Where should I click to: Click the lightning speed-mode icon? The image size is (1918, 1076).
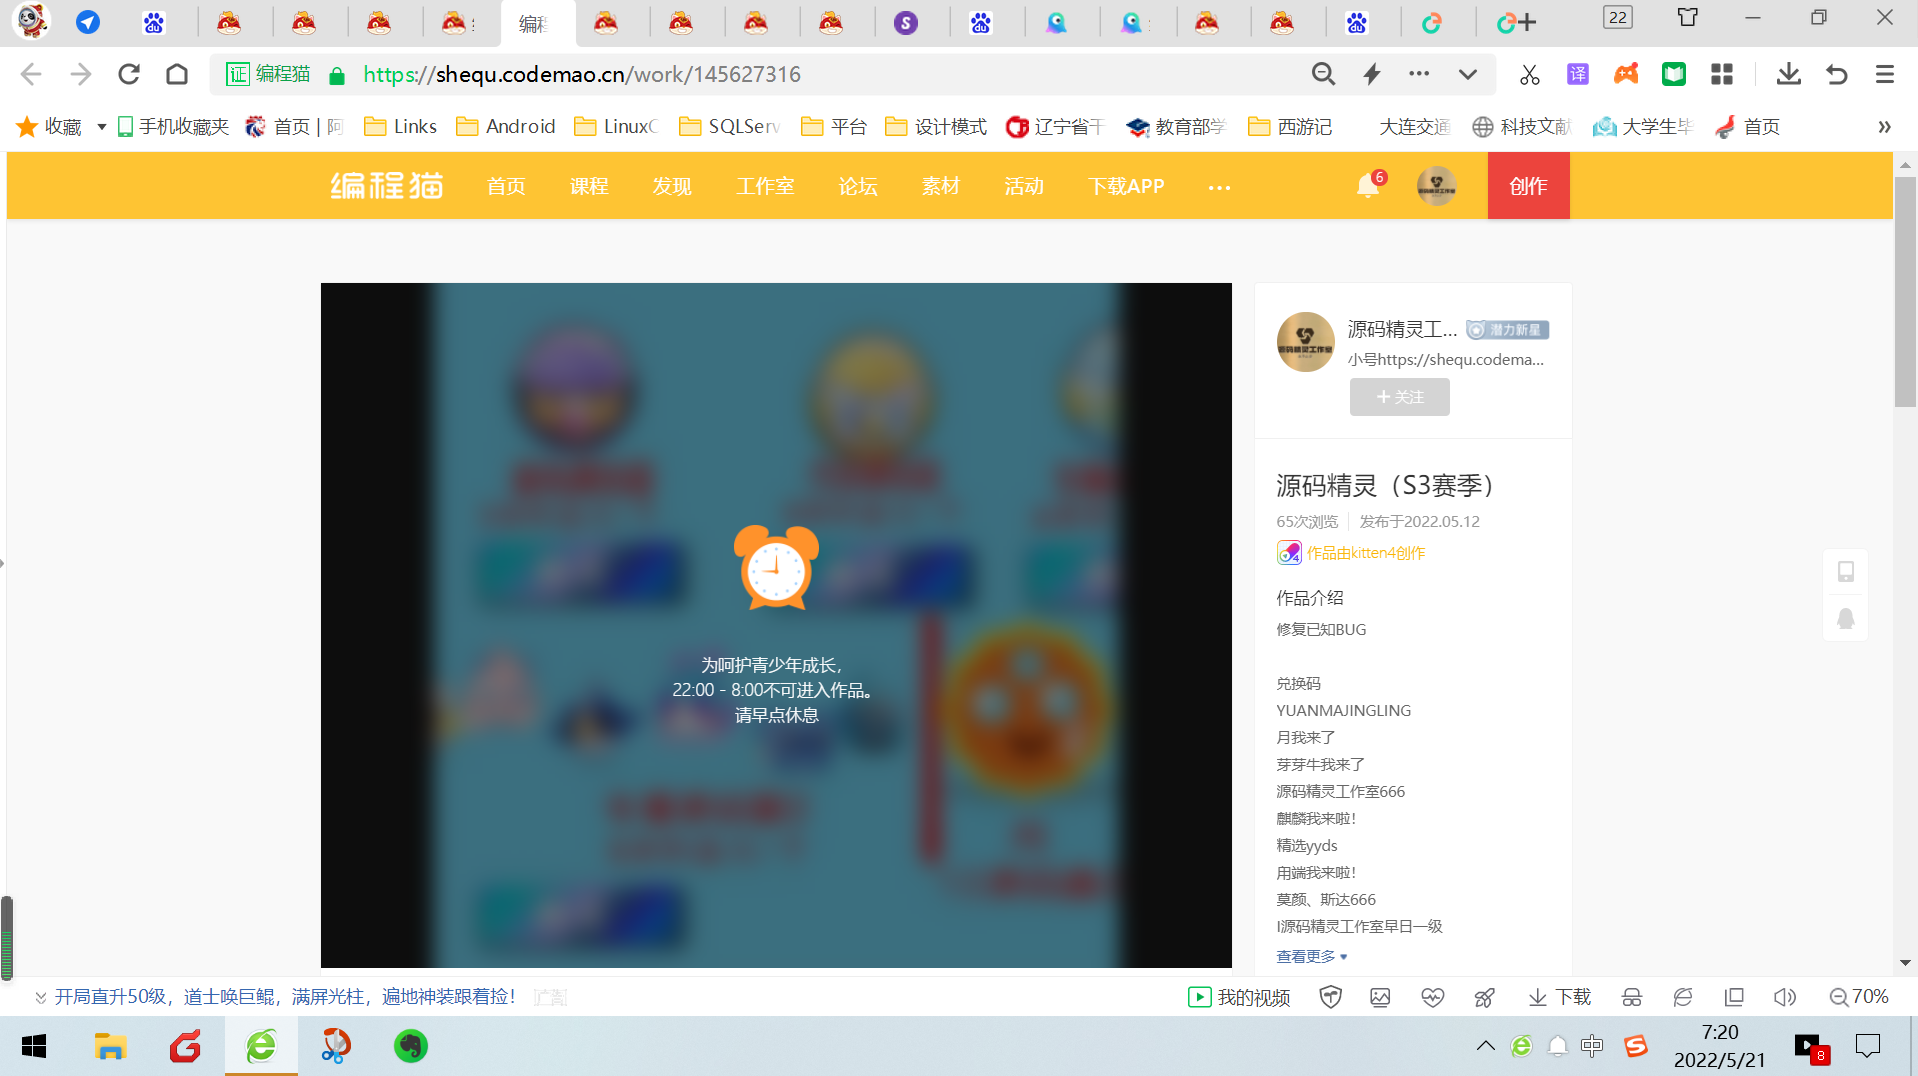pyautogui.click(x=1372, y=74)
